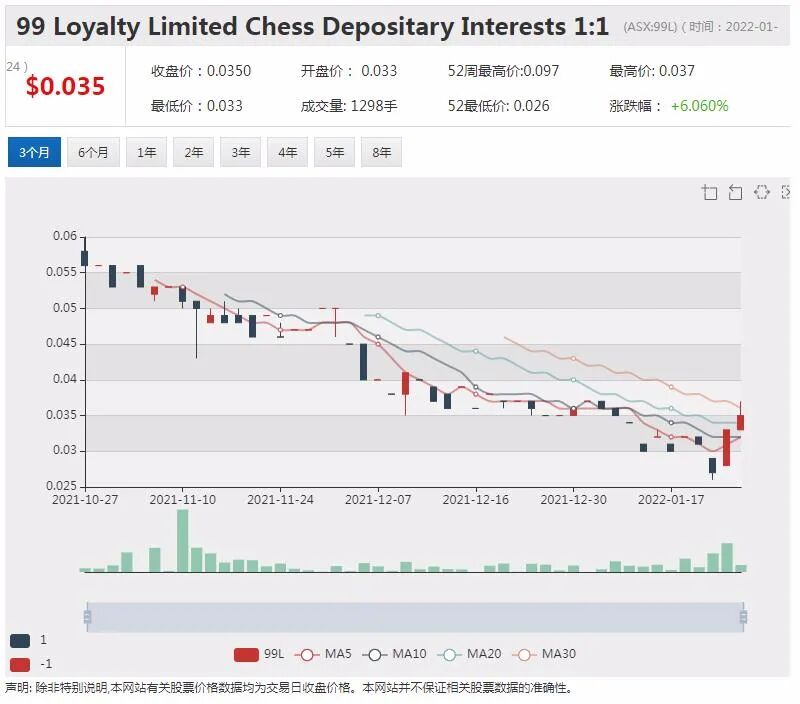
Task: Click the +6.060% change percentage
Action: pyautogui.click(x=699, y=106)
